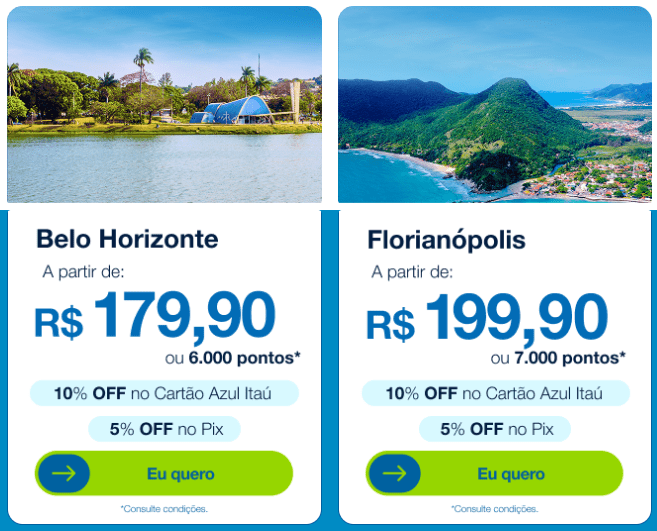Click 'A partir de:' on Florianópolis card
The height and width of the screenshot is (531, 657).
tap(411, 271)
